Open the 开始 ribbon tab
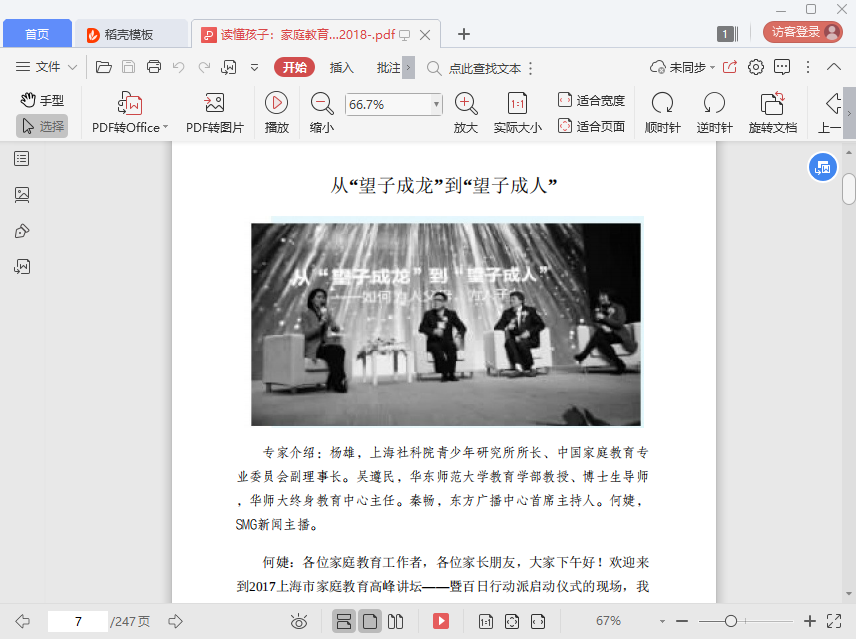Screen dimensions: 856x639 294,67
